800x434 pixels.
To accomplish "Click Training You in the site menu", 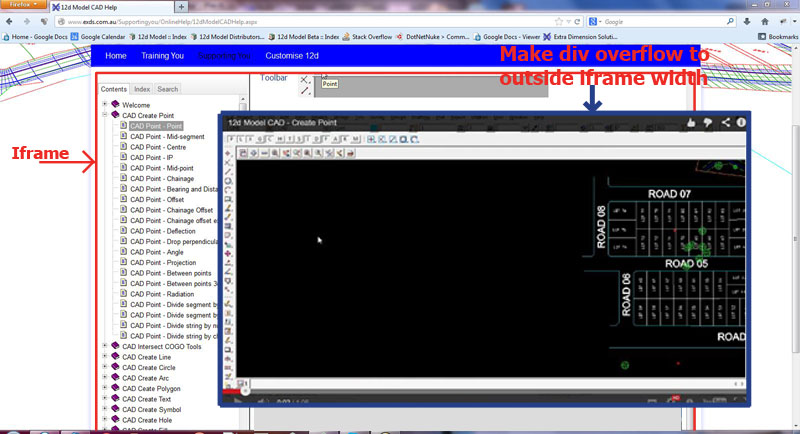I will (162, 56).
